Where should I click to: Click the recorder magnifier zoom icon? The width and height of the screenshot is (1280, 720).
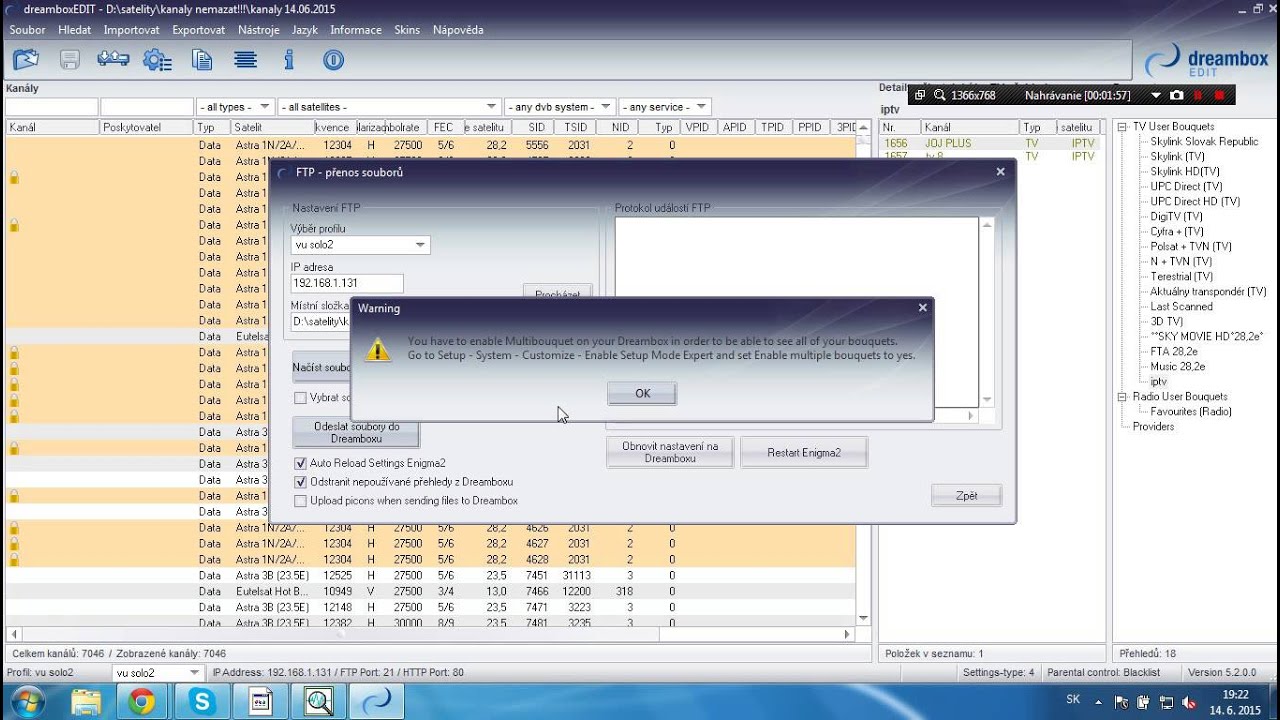[939, 95]
